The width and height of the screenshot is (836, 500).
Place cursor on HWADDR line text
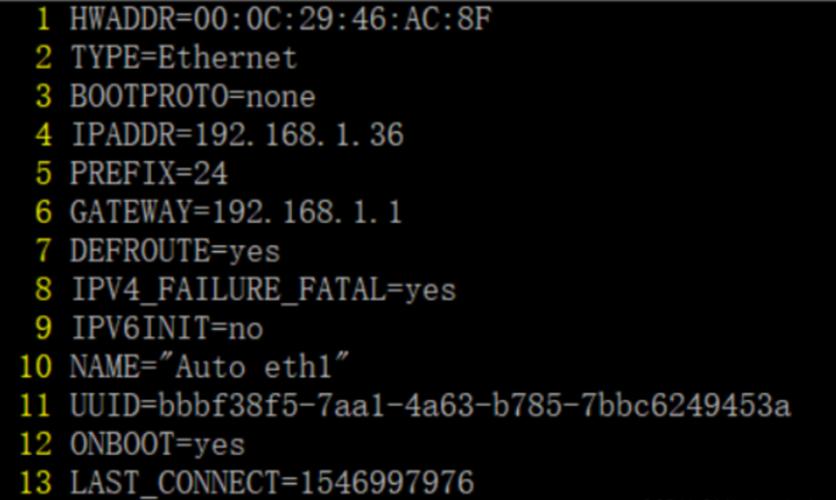click(280, 19)
